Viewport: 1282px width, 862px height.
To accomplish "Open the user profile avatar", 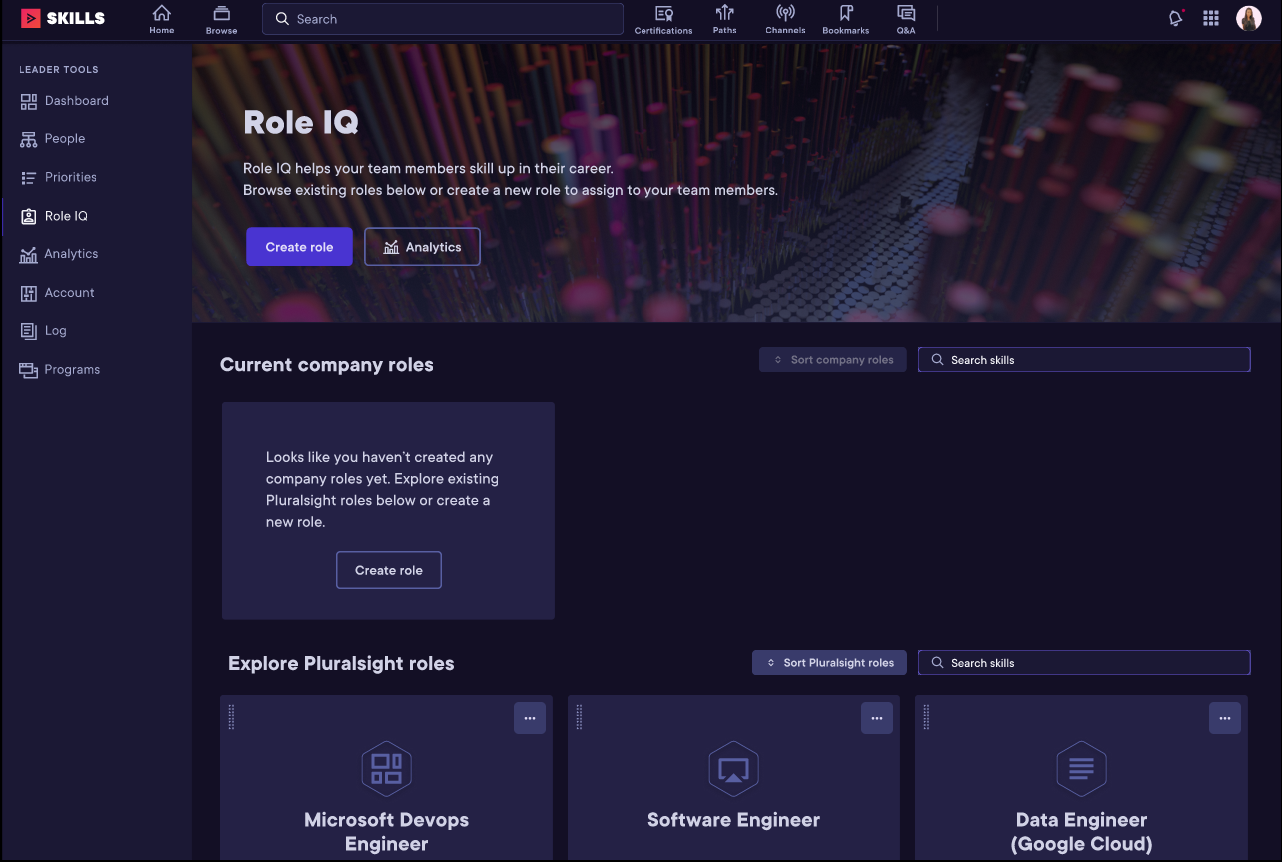I will pos(1249,18).
